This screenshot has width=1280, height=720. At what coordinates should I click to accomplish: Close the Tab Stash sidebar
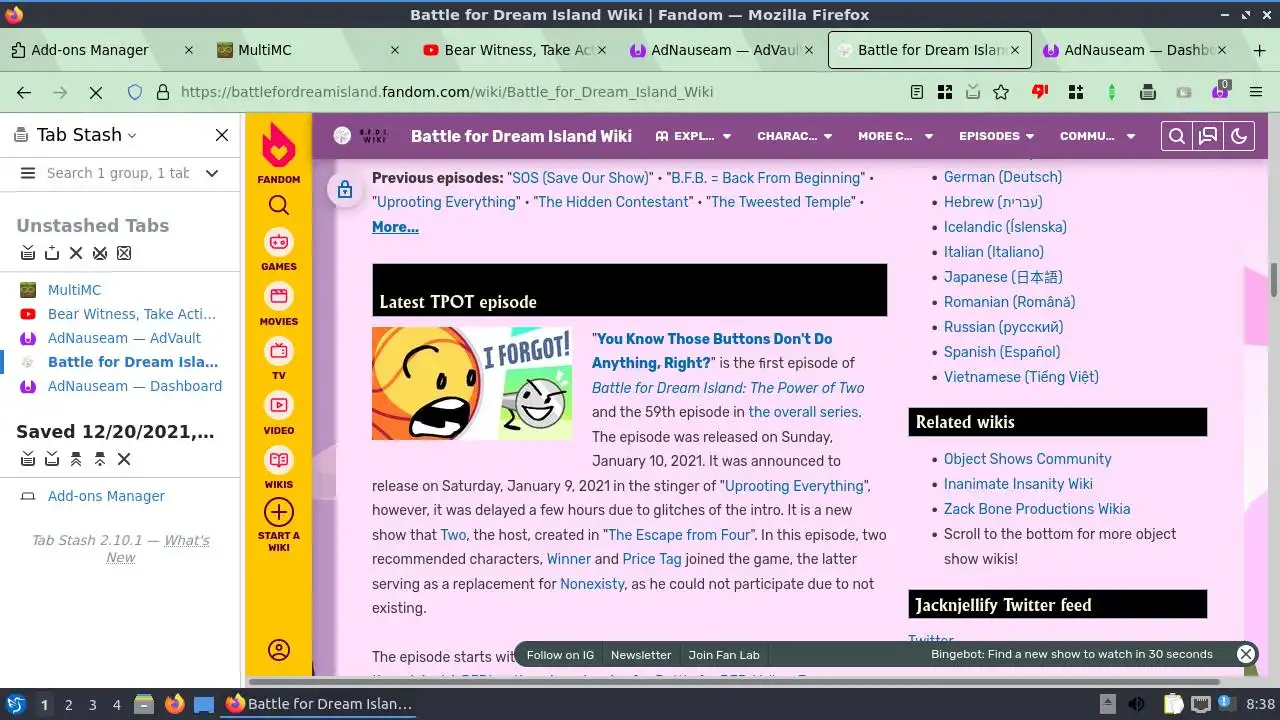point(222,135)
